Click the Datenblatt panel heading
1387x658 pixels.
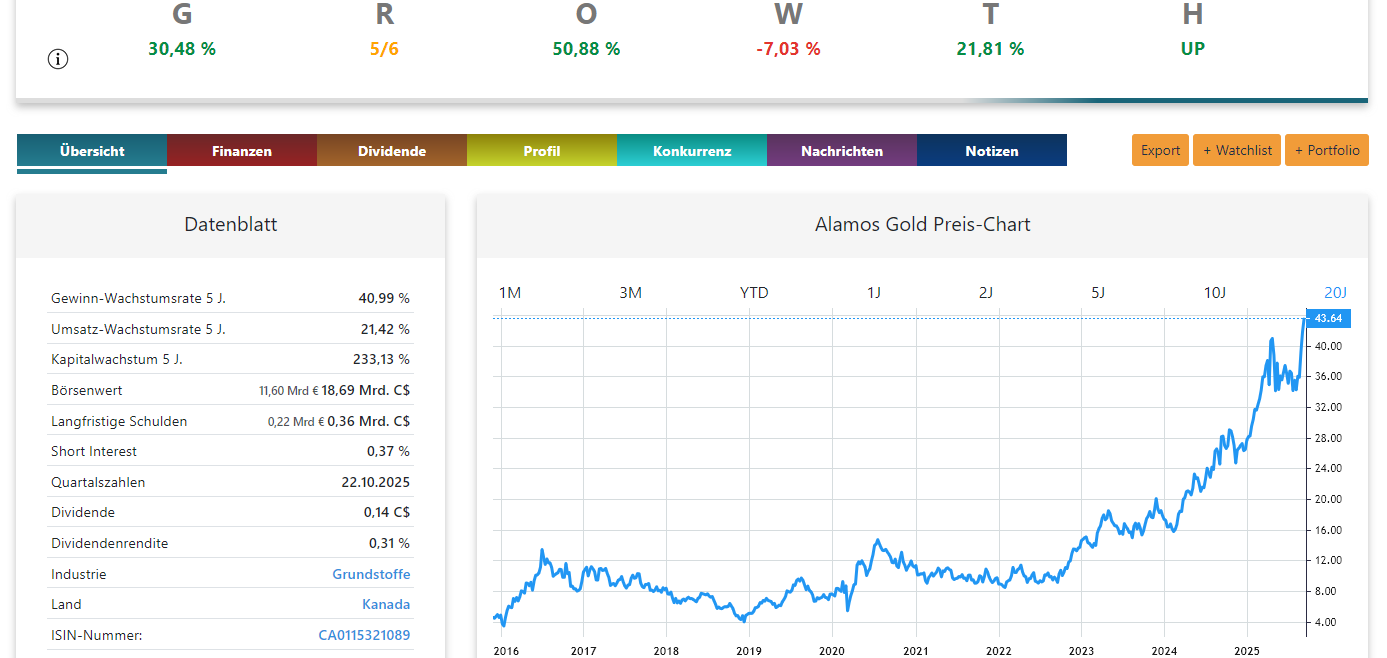(x=231, y=225)
